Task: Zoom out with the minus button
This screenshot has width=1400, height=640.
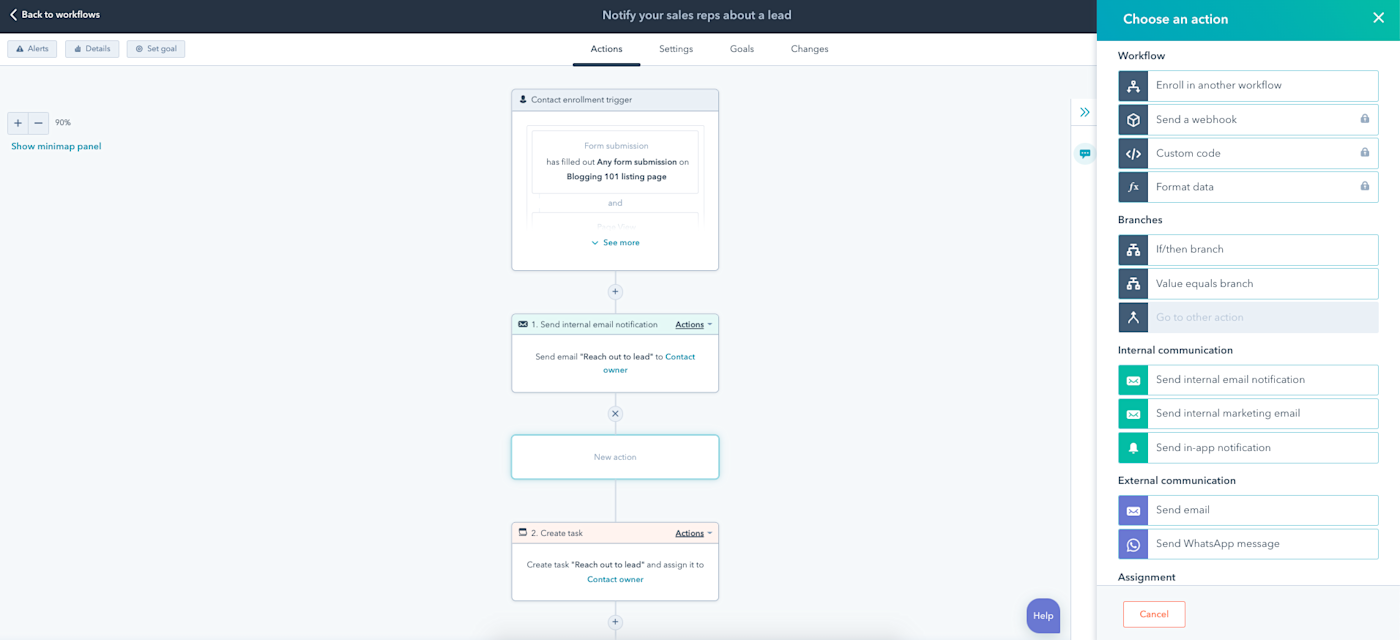Action: pos(38,123)
